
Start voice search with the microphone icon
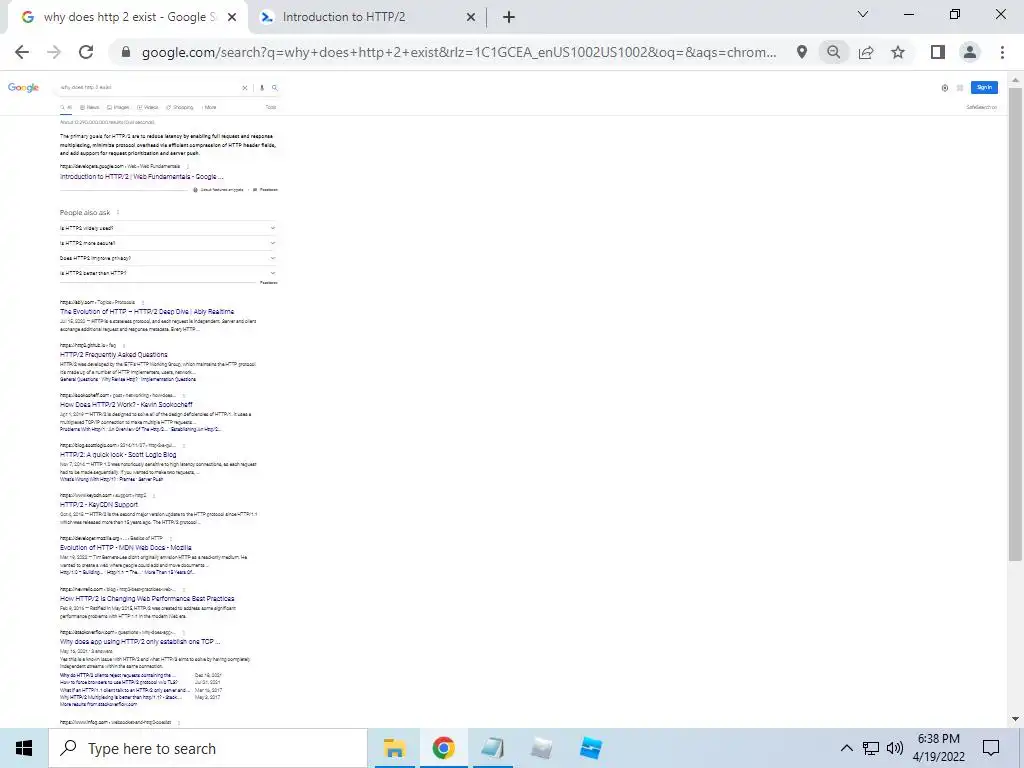262,88
